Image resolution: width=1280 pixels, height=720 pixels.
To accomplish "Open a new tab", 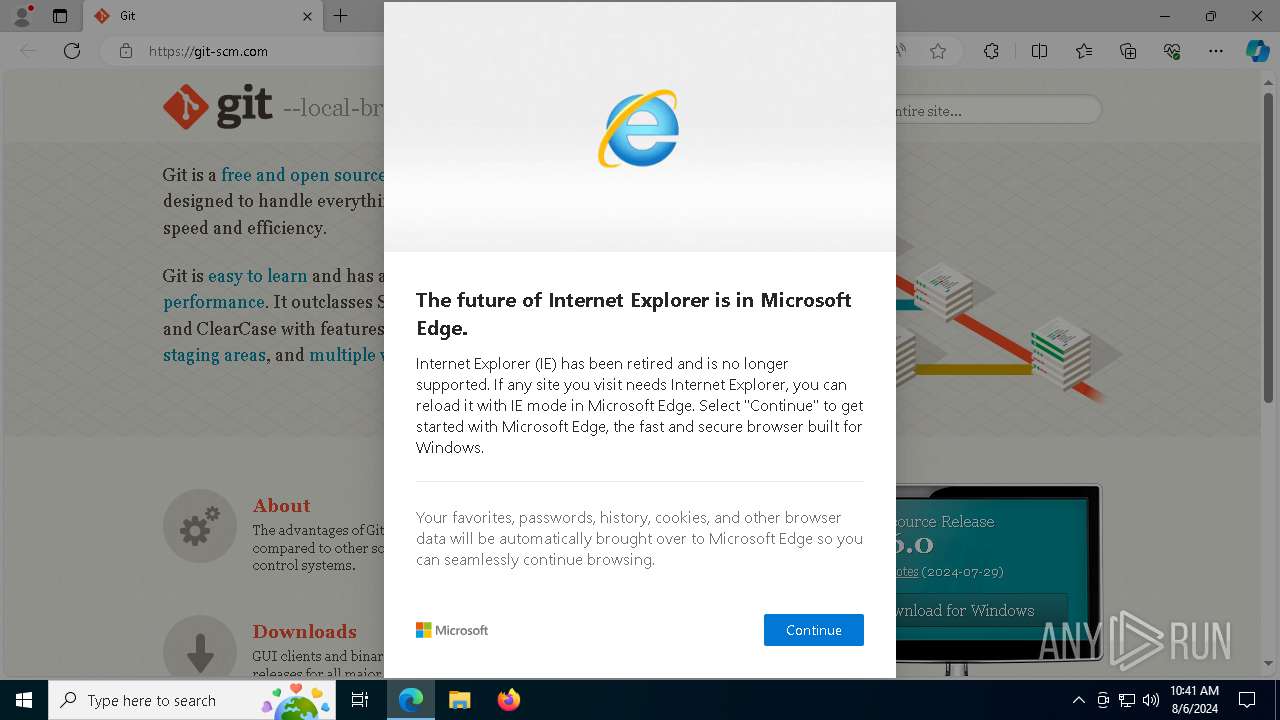I will (x=340, y=16).
